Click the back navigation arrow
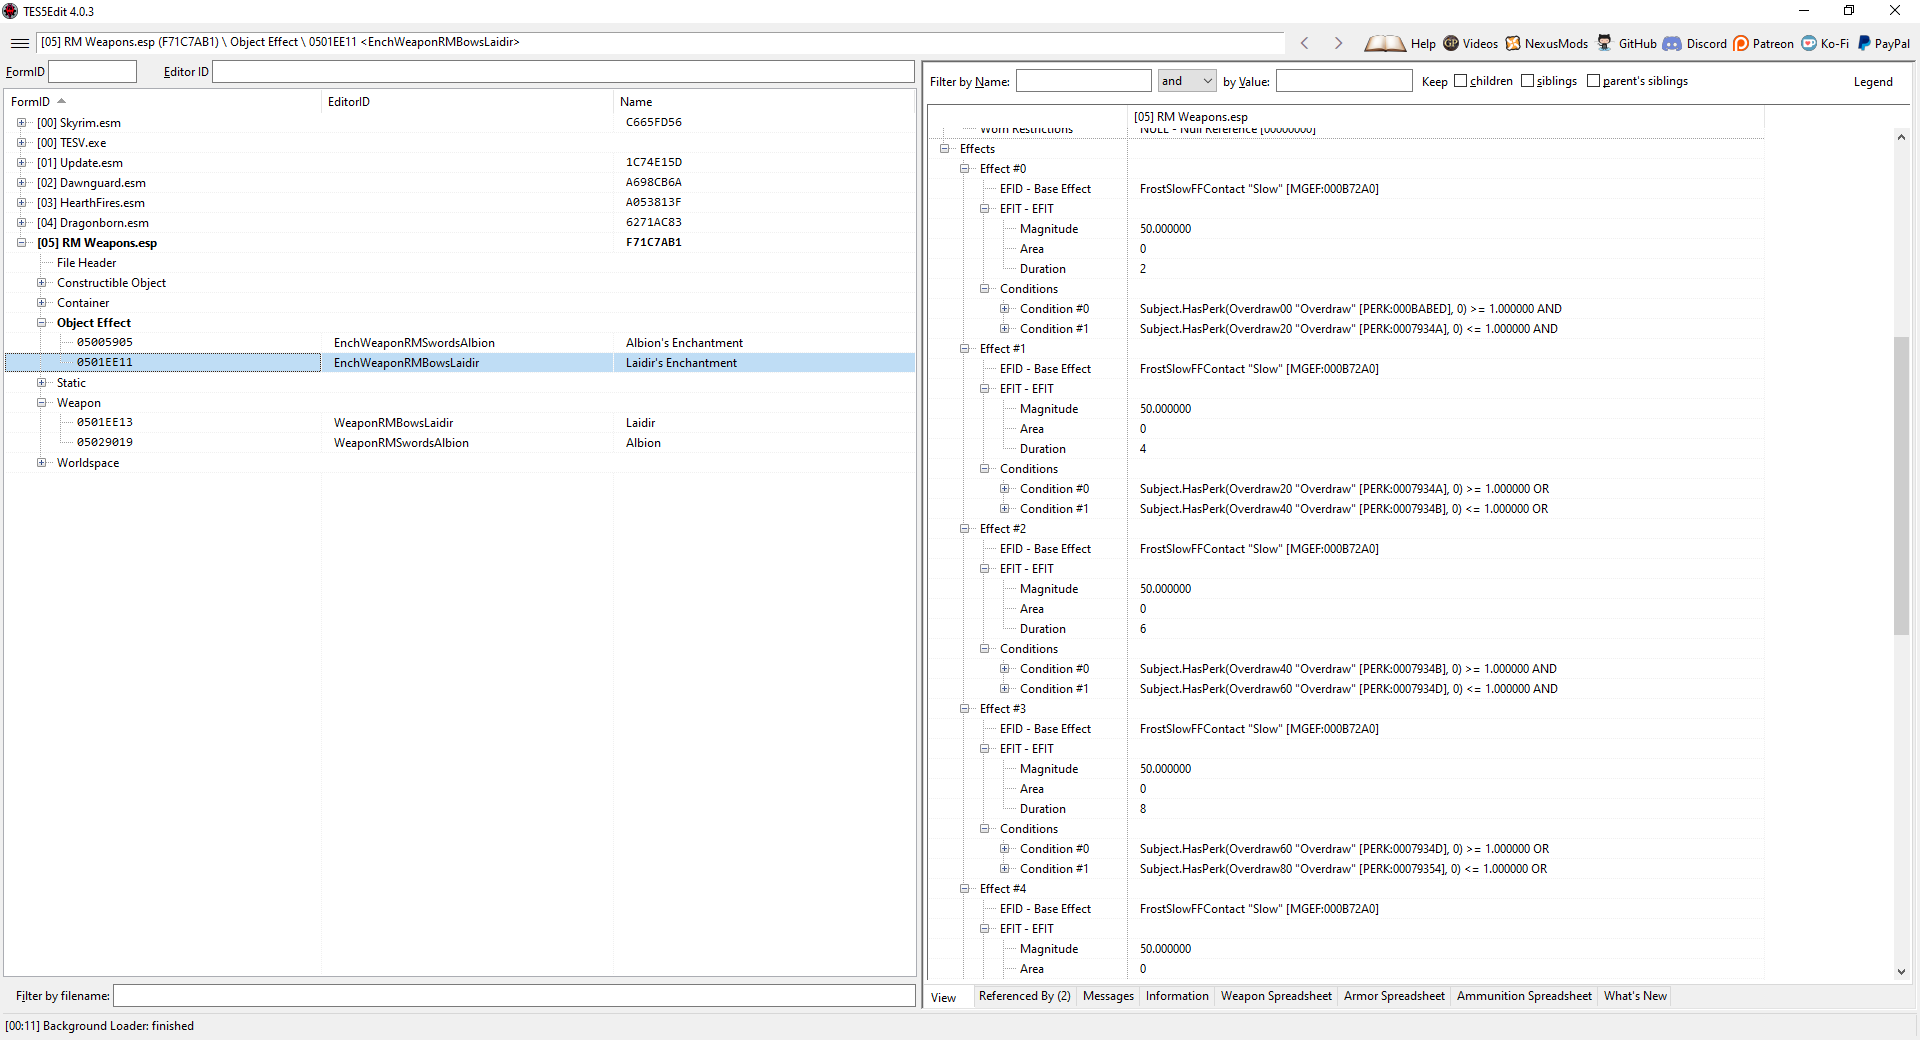The image size is (1920, 1040). point(1304,43)
